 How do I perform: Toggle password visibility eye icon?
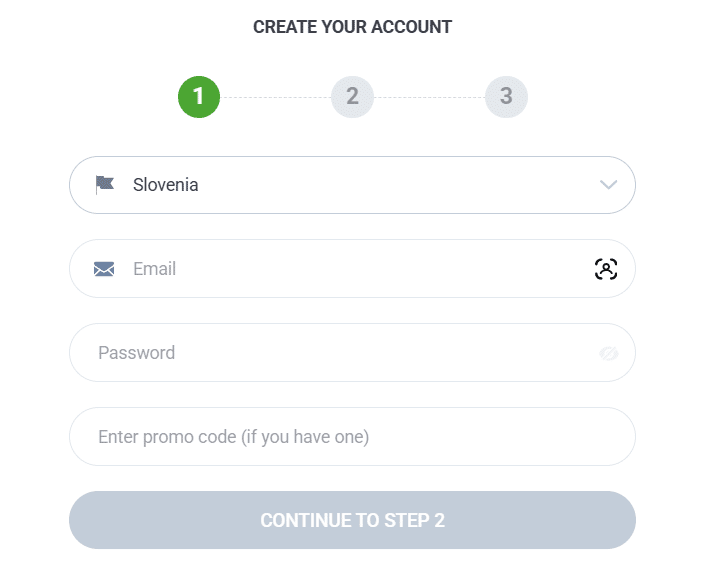pyautogui.click(x=608, y=353)
